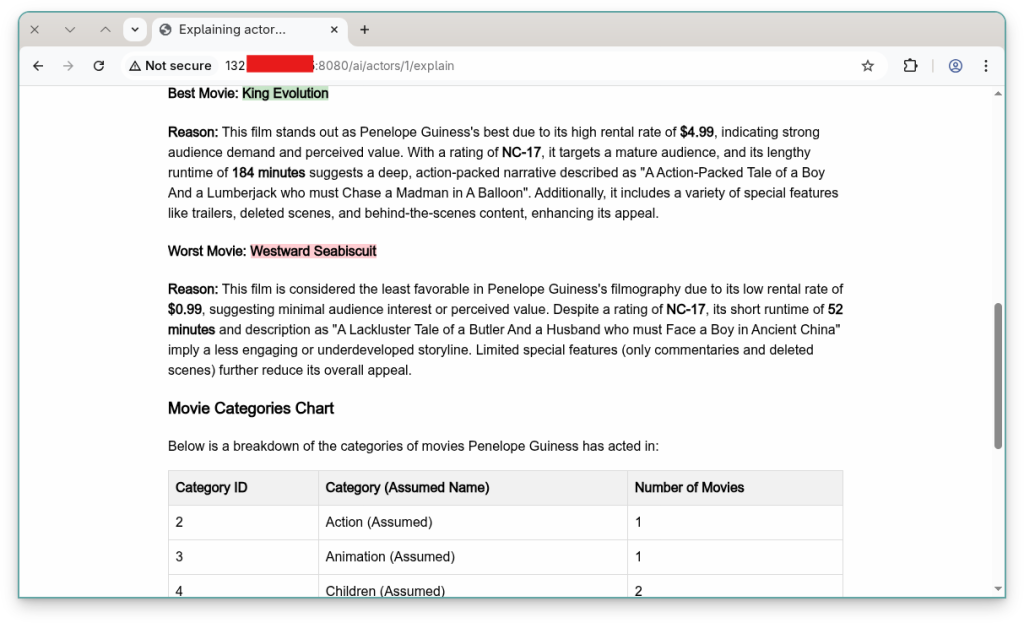The image size is (1024, 623).
Task: Click the page's vertical scrollbar thumb
Action: point(997,375)
